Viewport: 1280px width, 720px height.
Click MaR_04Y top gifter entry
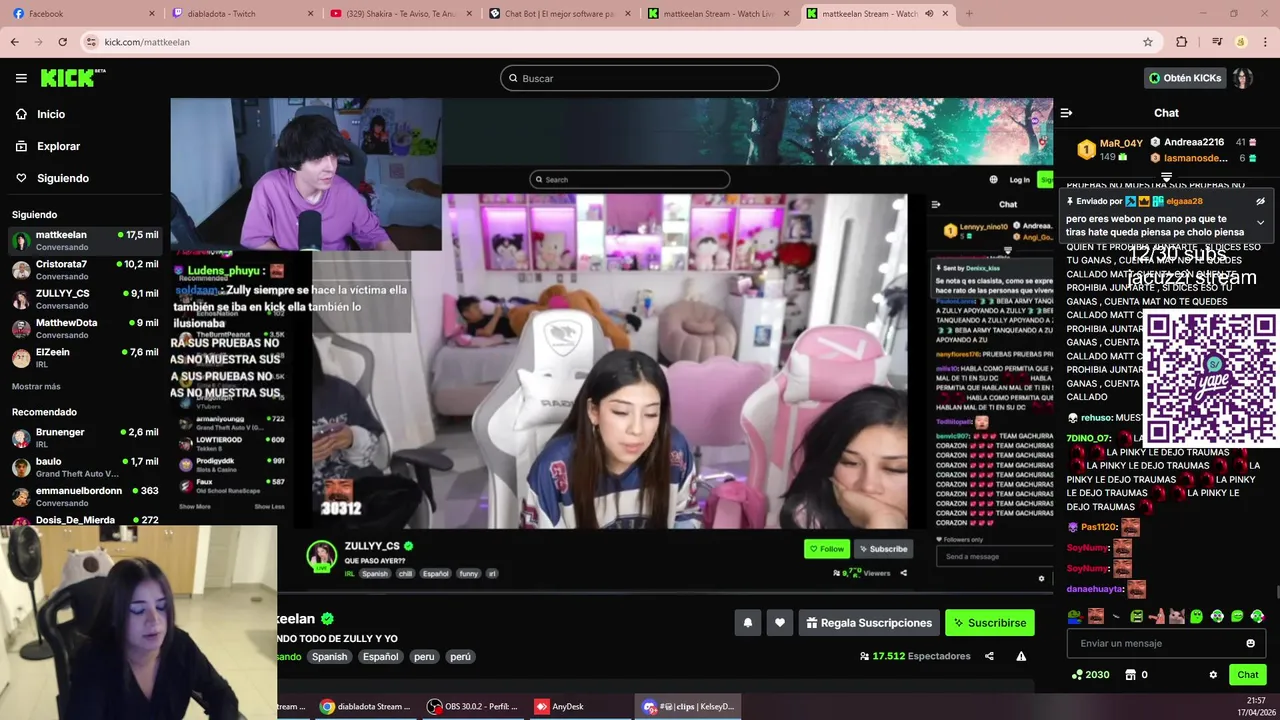tap(1110, 150)
